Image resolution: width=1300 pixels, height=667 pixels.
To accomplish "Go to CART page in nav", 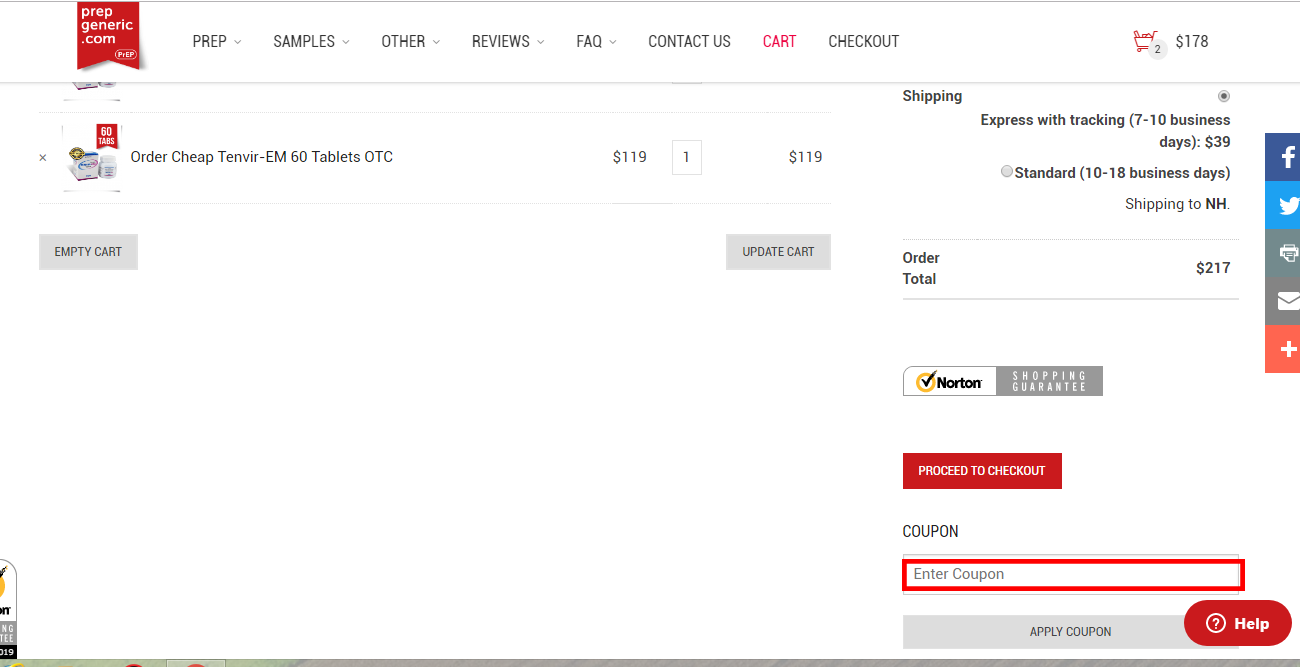I will pyautogui.click(x=779, y=42).
